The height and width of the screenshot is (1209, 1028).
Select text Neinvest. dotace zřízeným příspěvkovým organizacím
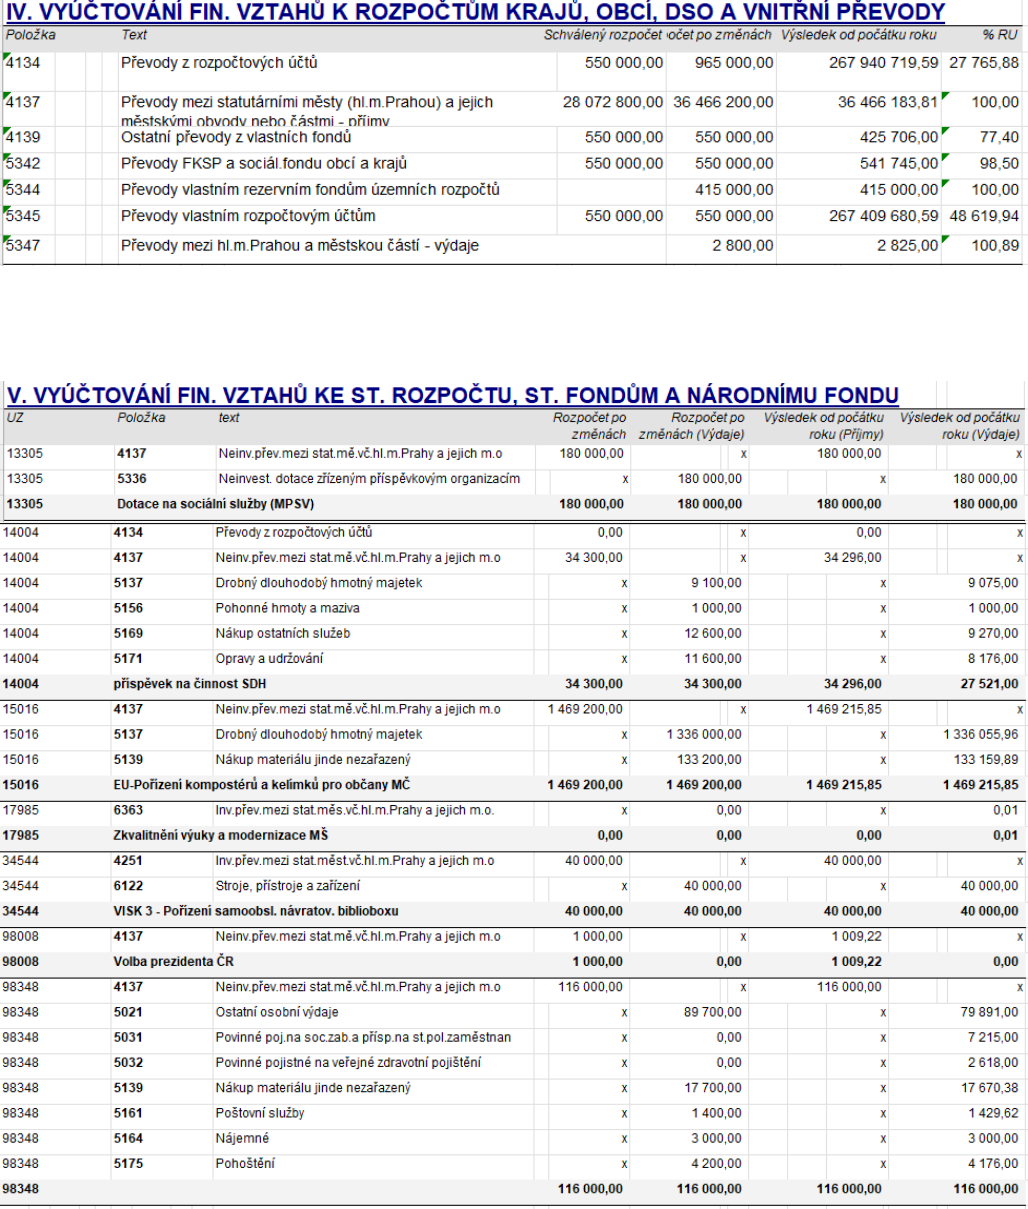pos(369,479)
